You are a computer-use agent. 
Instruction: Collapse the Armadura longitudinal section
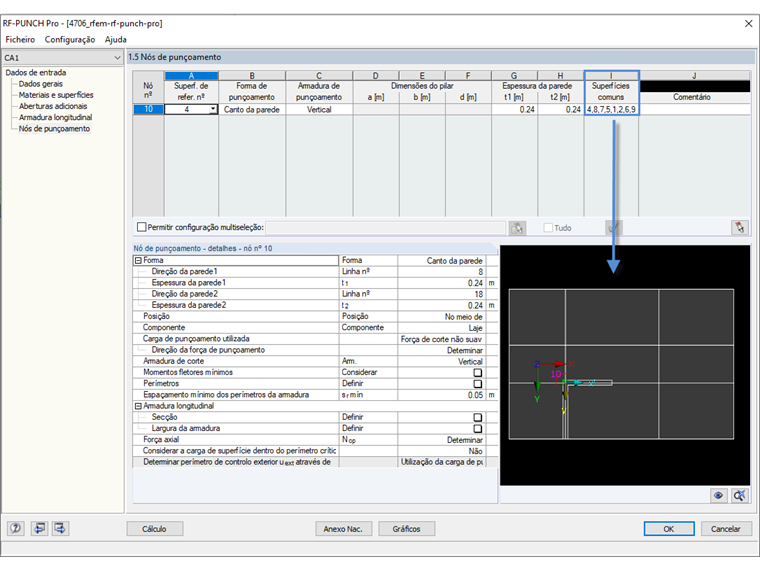(138, 406)
